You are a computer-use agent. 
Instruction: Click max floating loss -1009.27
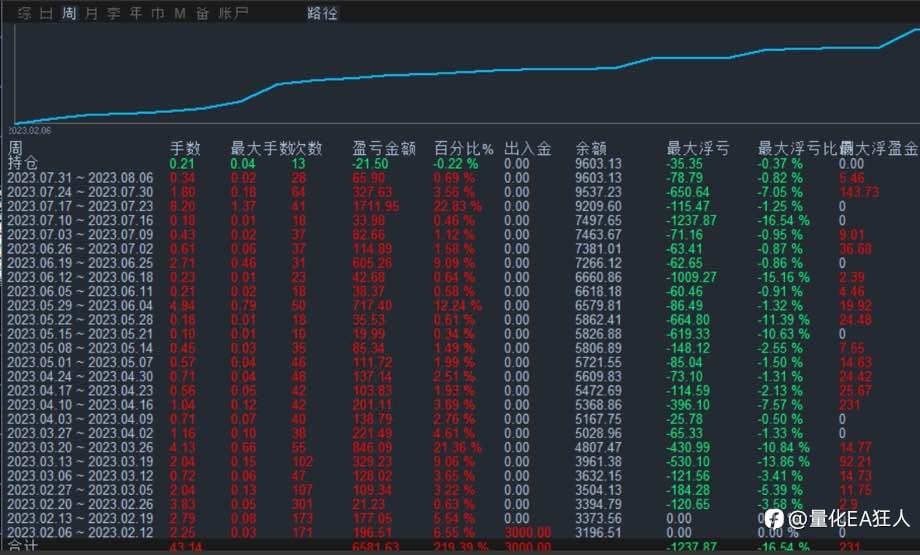(692, 277)
